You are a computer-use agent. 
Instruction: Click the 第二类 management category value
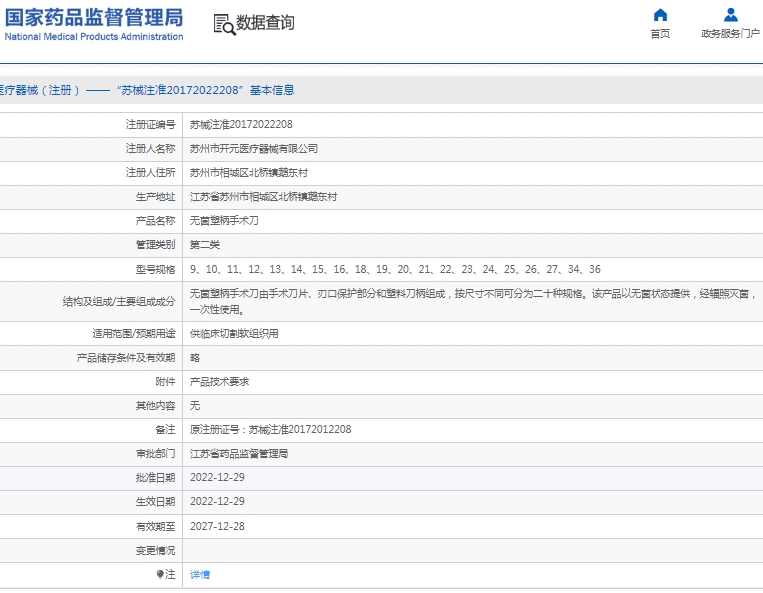click(204, 245)
